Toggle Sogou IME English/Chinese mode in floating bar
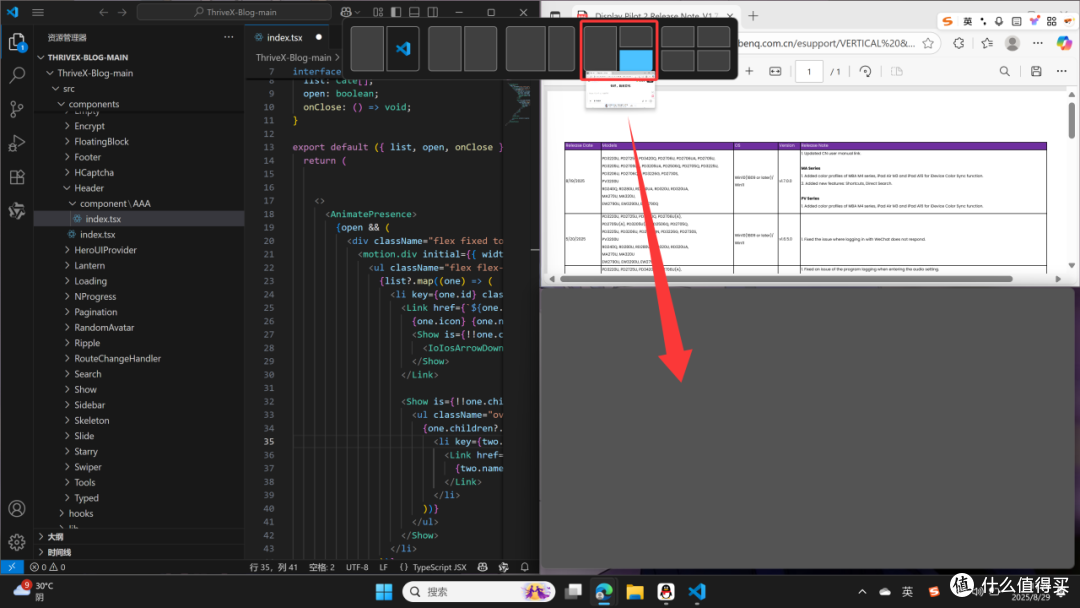This screenshot has width=1080, height=608. point(967,21)
